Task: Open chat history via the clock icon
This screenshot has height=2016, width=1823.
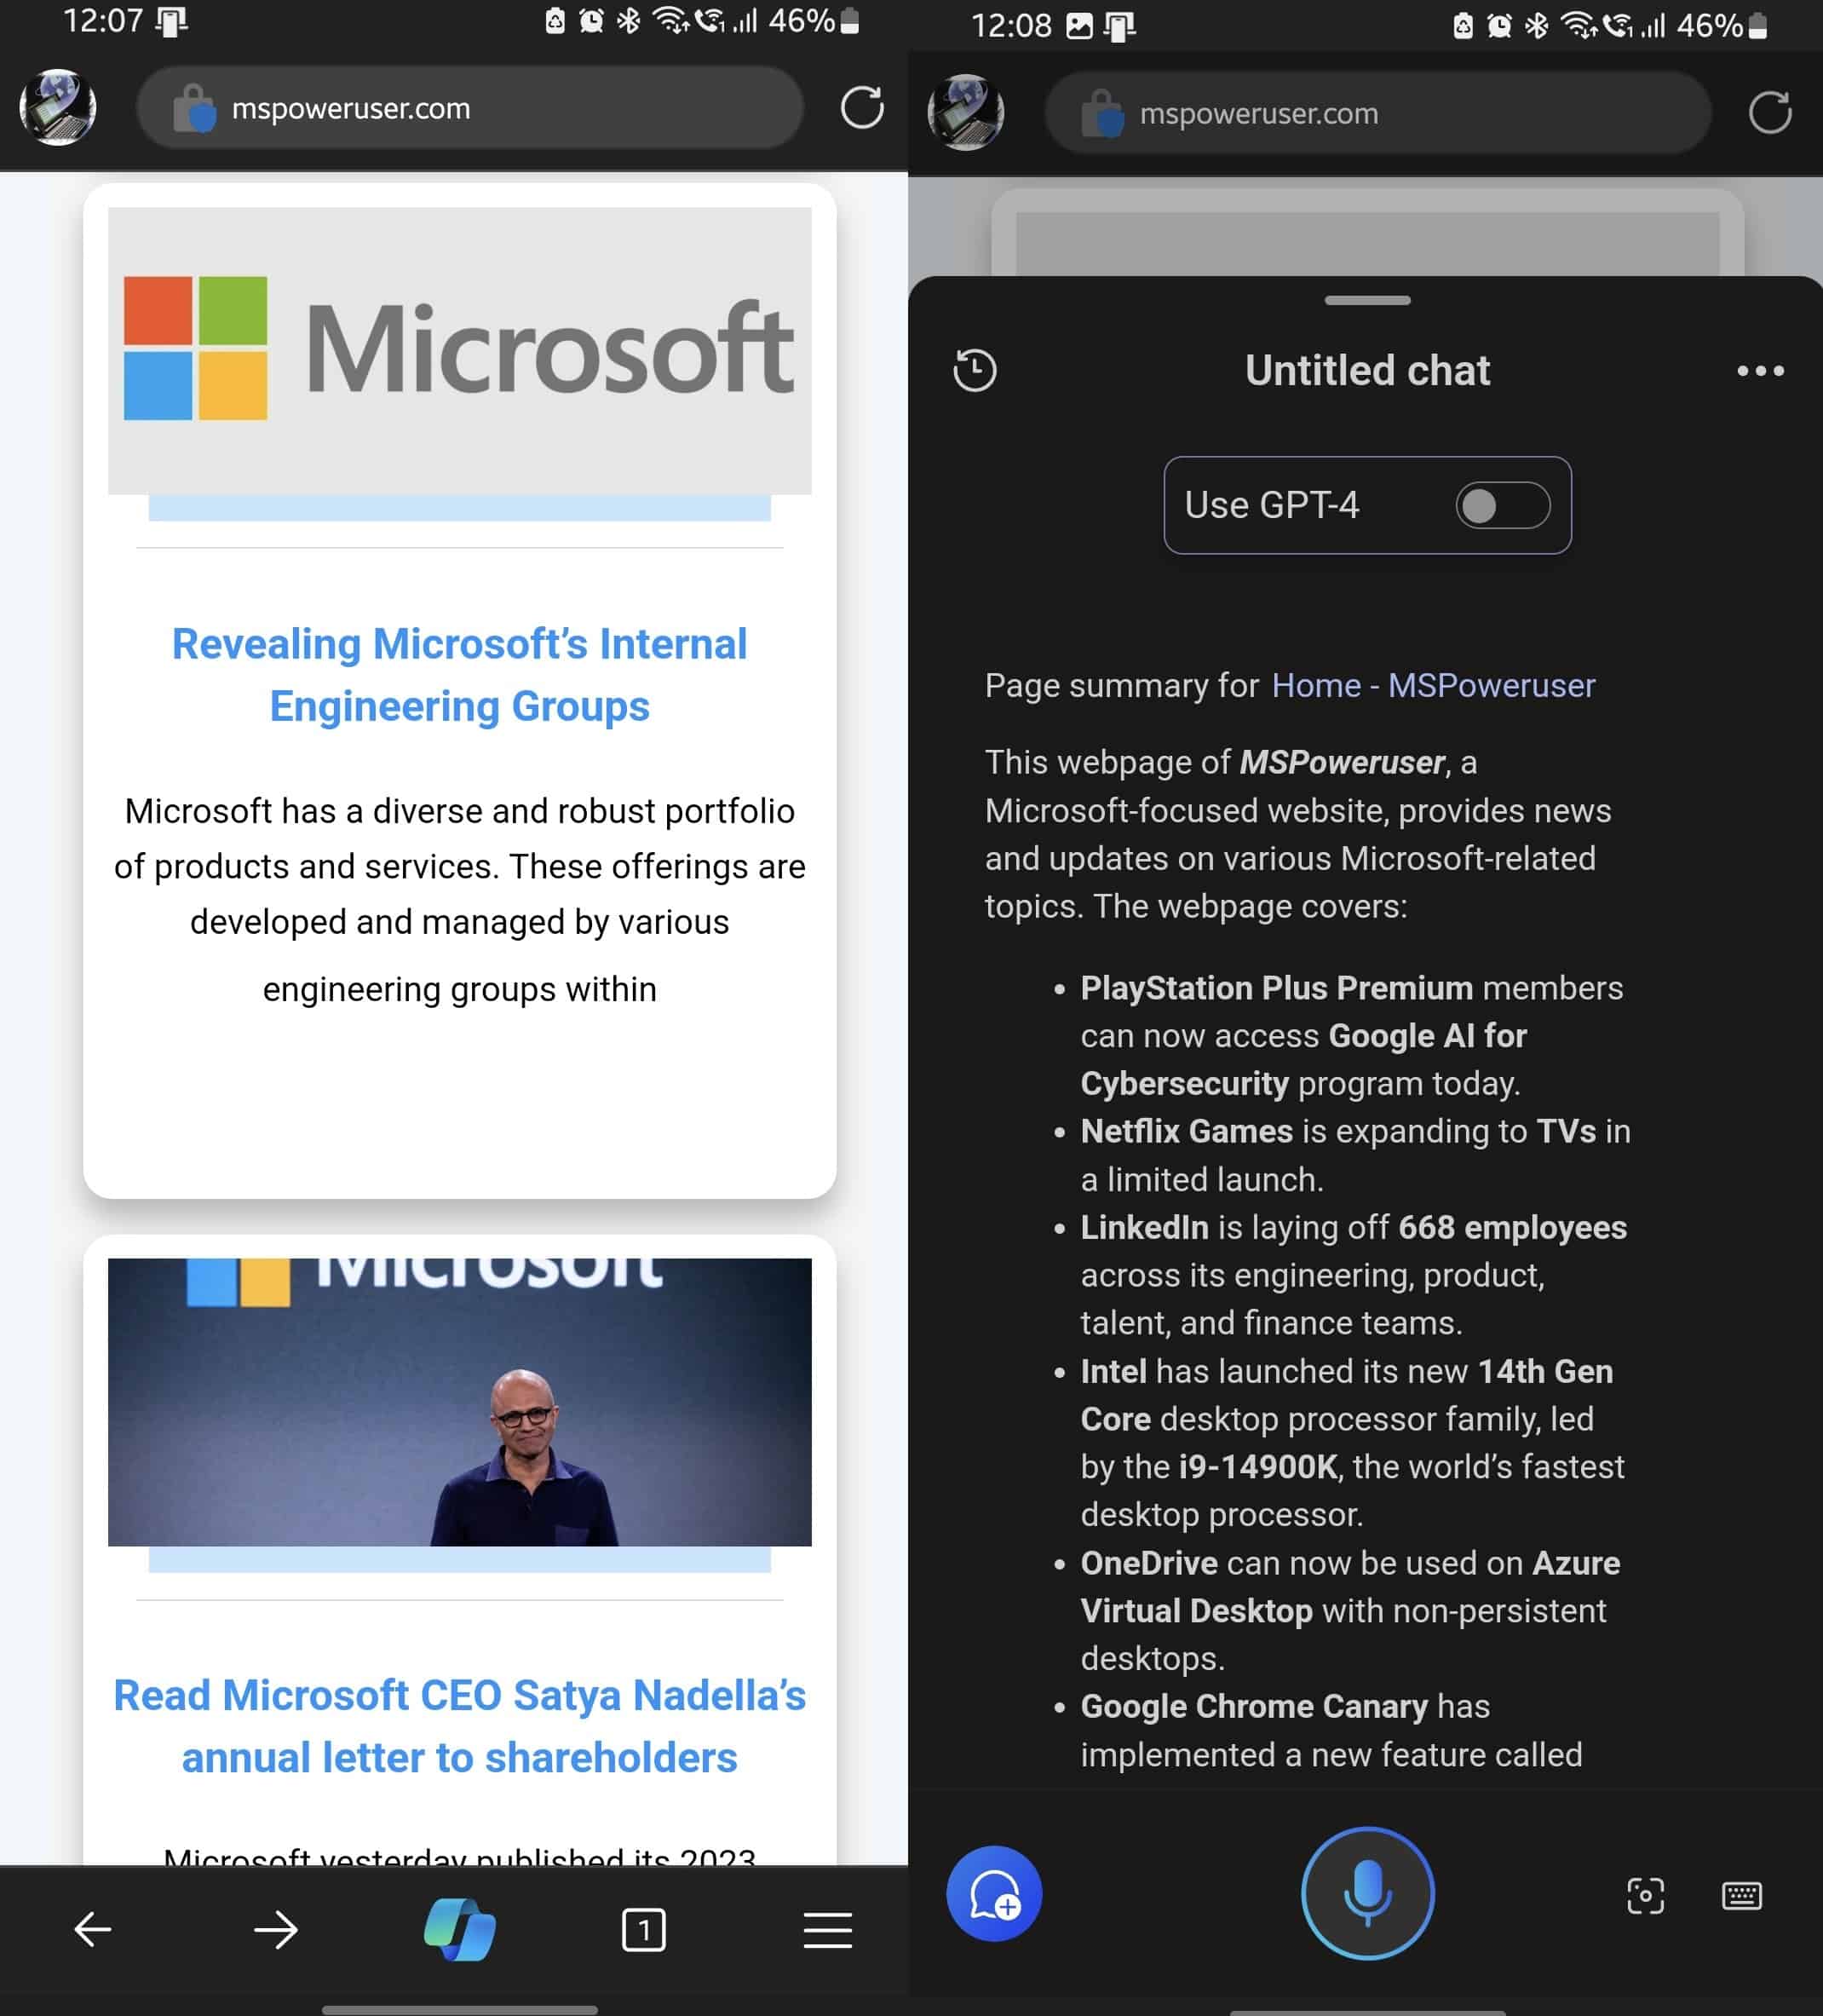Action: (975, 370)
